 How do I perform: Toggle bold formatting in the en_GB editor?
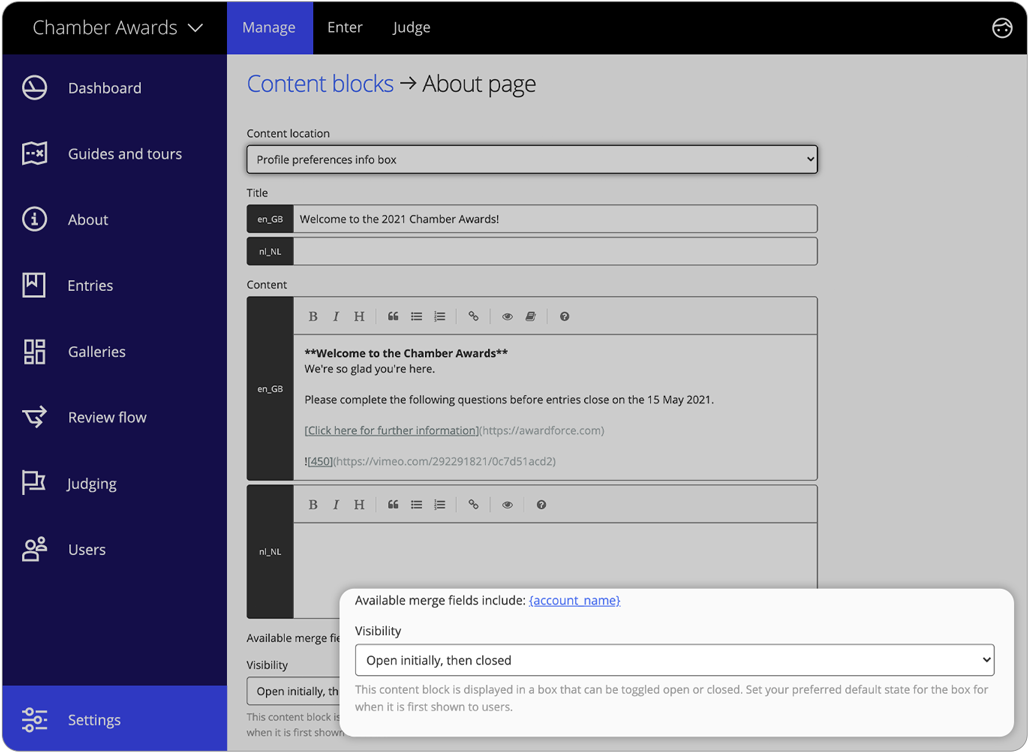pyautogui.click(x=313, y=316)
